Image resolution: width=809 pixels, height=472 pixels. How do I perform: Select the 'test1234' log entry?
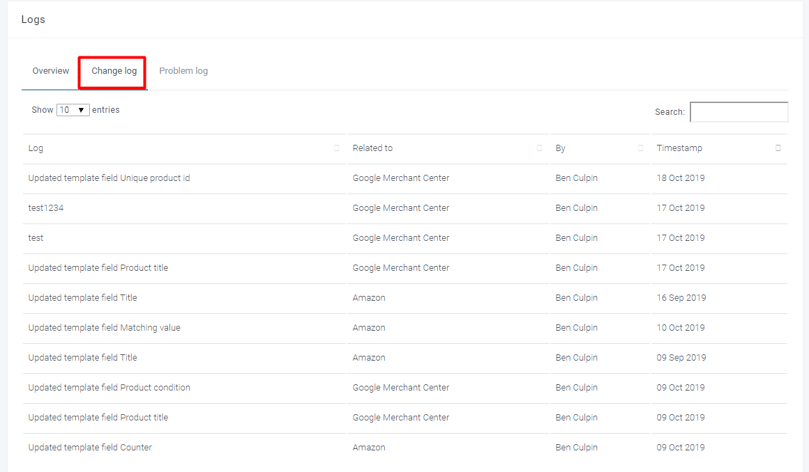click(x=46, y=208)
